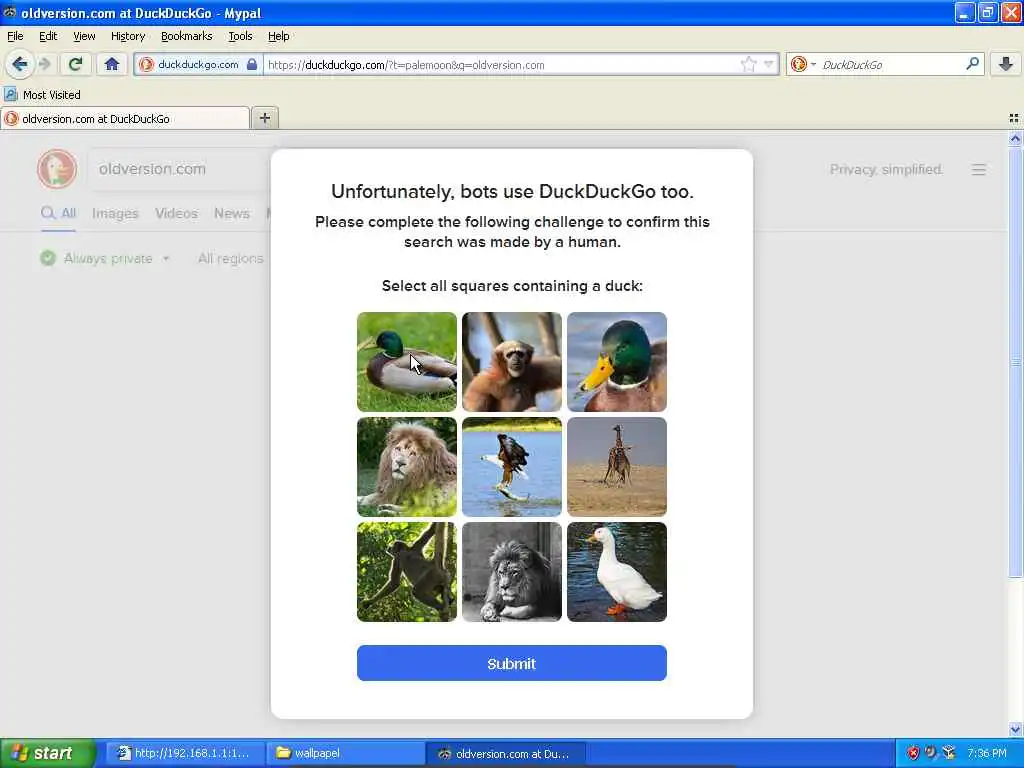
Task: Open the Most Visited bookmarks folder
Action: pyautogui.click(x=42, y=95)
